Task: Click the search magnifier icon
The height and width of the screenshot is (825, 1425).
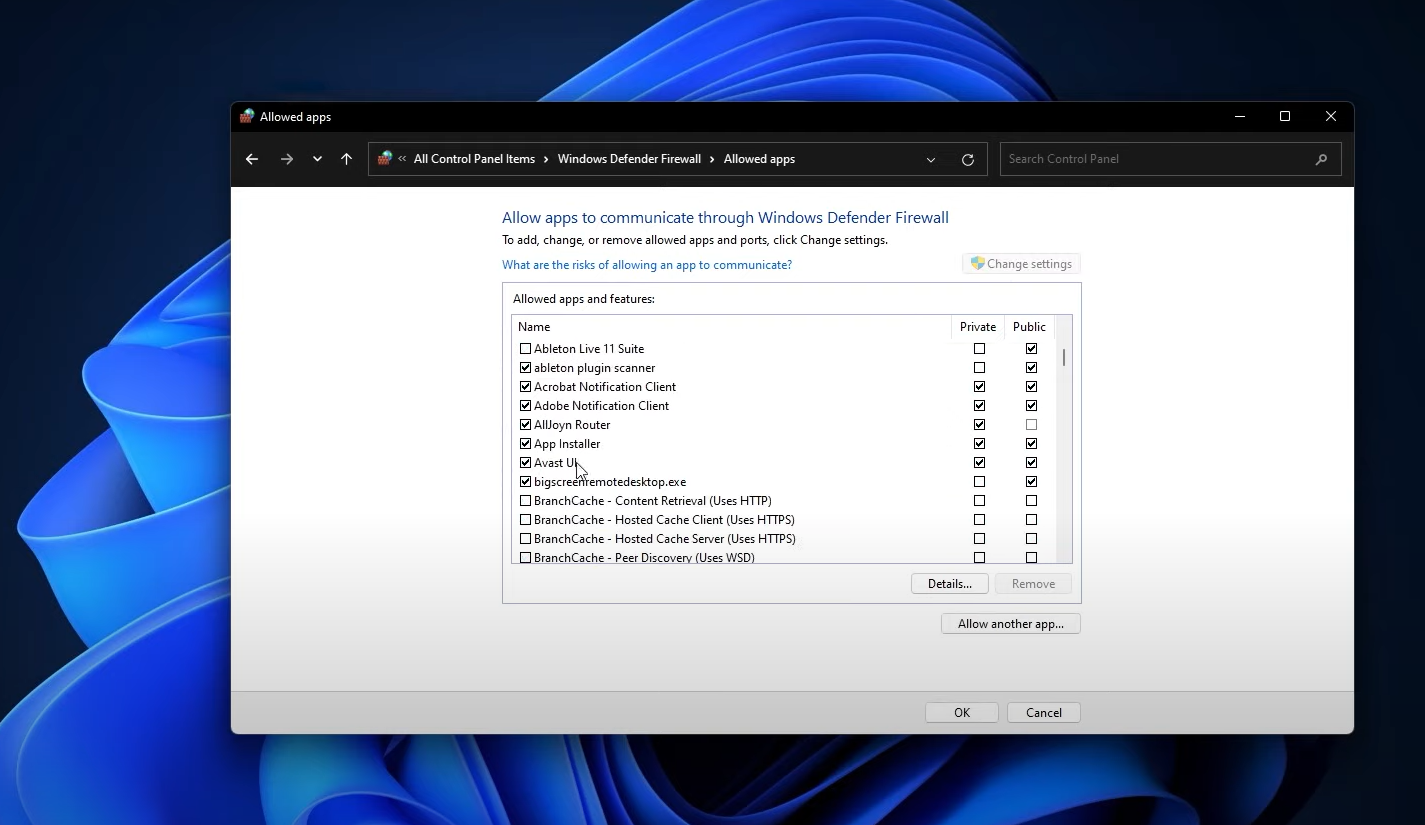Action: [1321, 159]
